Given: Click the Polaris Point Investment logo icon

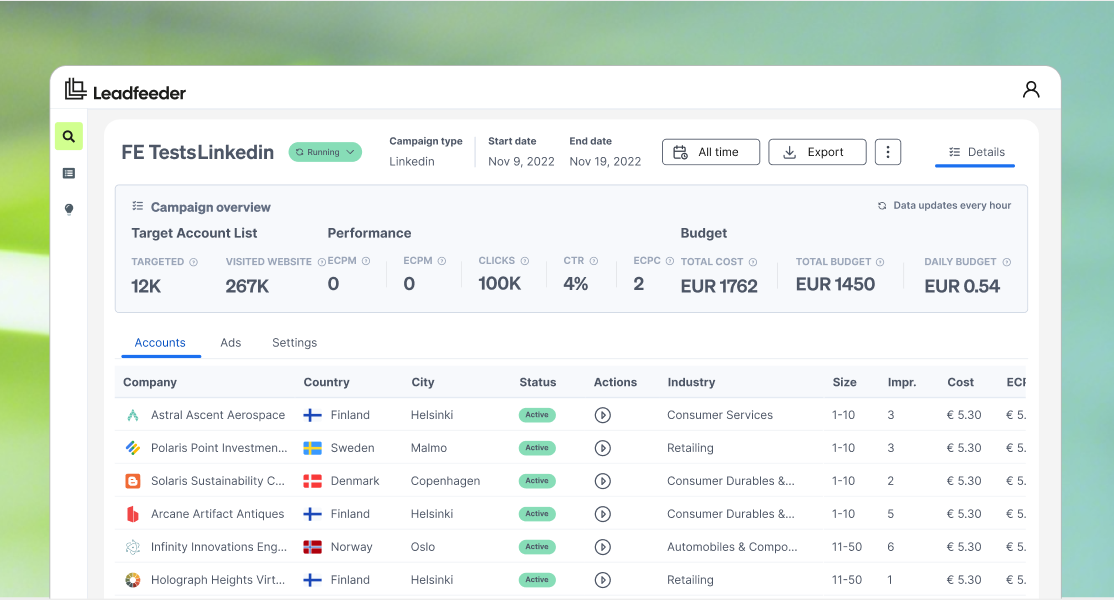Looking at the screenshot, I should click(x=133, y=448).
